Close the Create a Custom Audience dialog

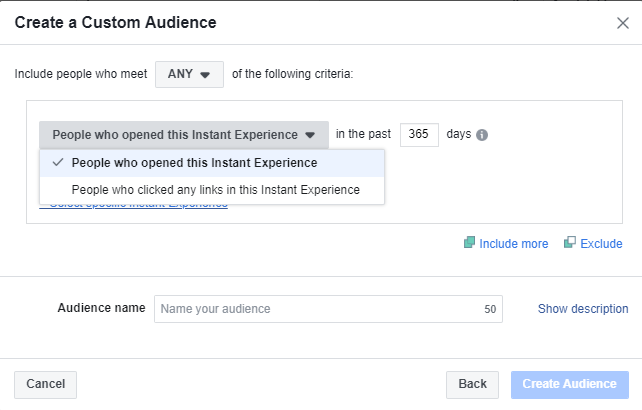pos(622,23)
